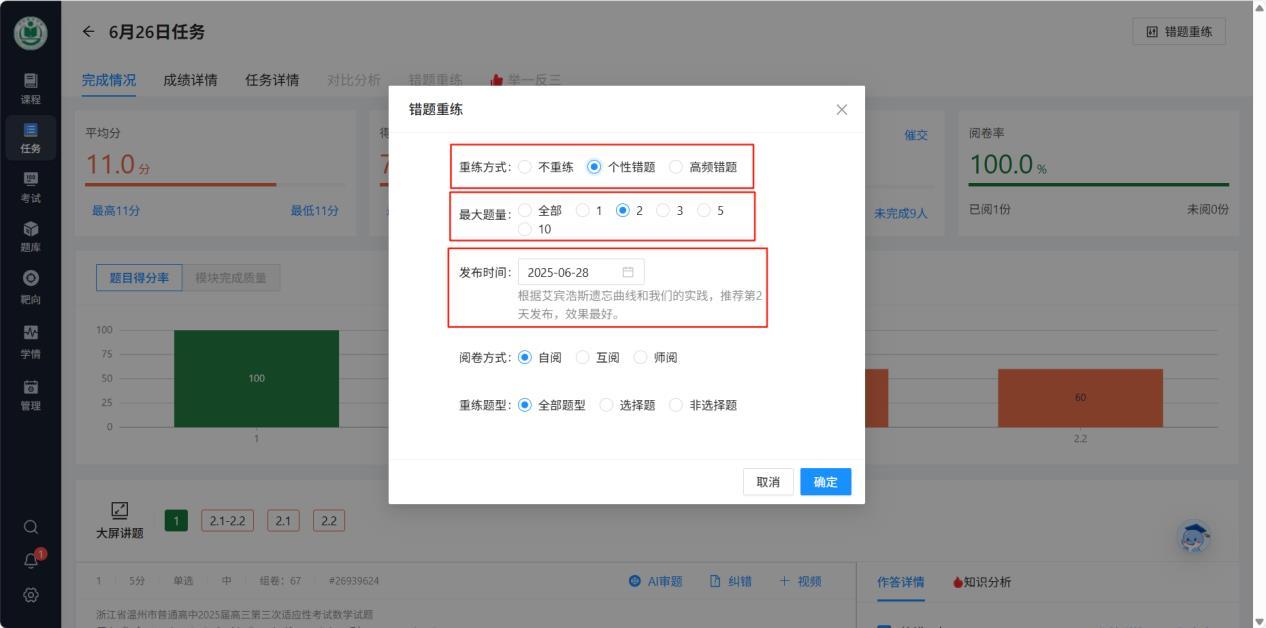1266x628 pixels.
Task: Click 错题重练 button at top right
Action: point(1179,31)
